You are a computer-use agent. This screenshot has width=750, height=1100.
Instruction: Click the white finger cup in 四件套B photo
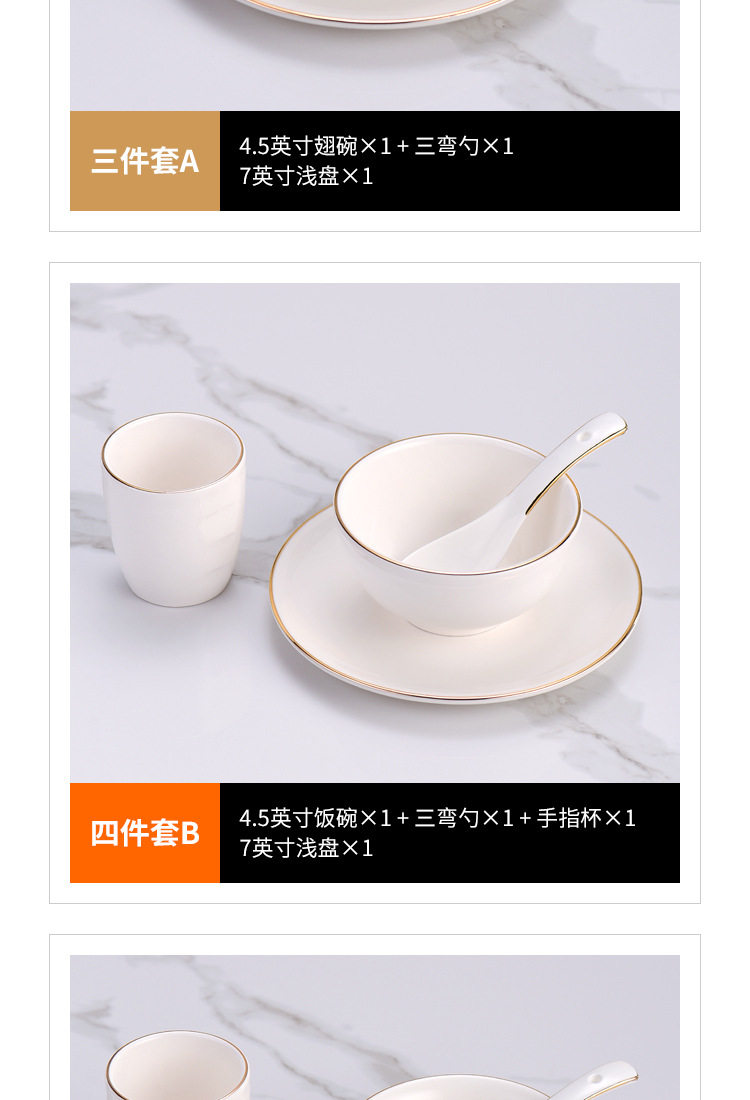click(x=173, y=509)
